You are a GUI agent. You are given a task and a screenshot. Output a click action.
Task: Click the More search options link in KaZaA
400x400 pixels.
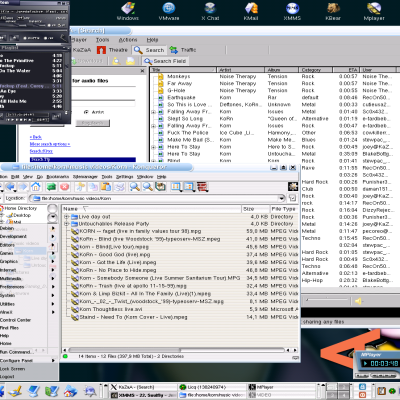[50, 144]
